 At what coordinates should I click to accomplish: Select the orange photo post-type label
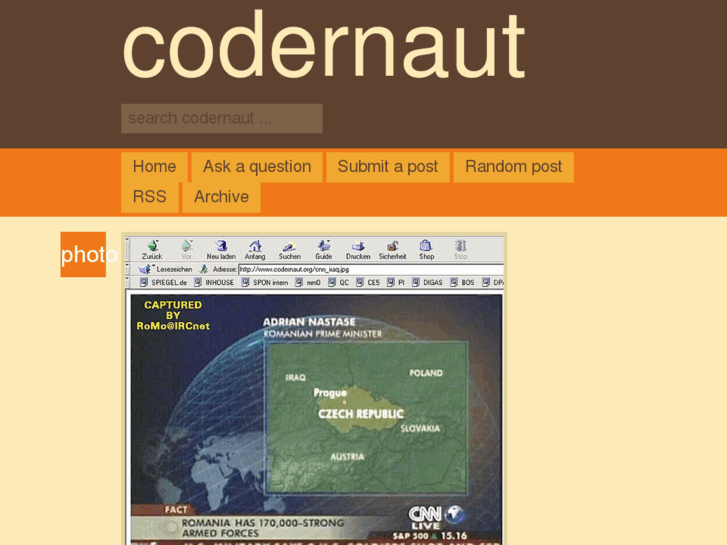coord(83,254)
